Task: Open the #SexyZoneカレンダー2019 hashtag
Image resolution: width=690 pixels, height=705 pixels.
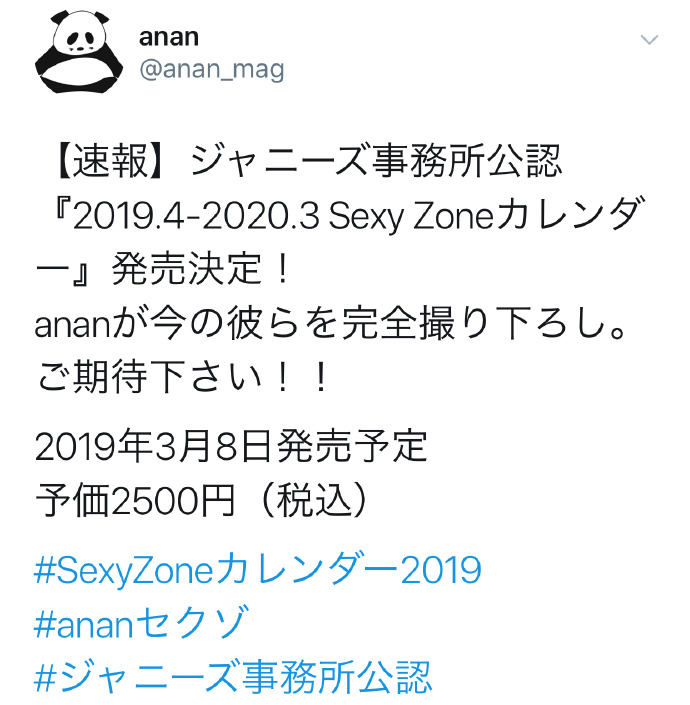Action: tap(258, 570)
